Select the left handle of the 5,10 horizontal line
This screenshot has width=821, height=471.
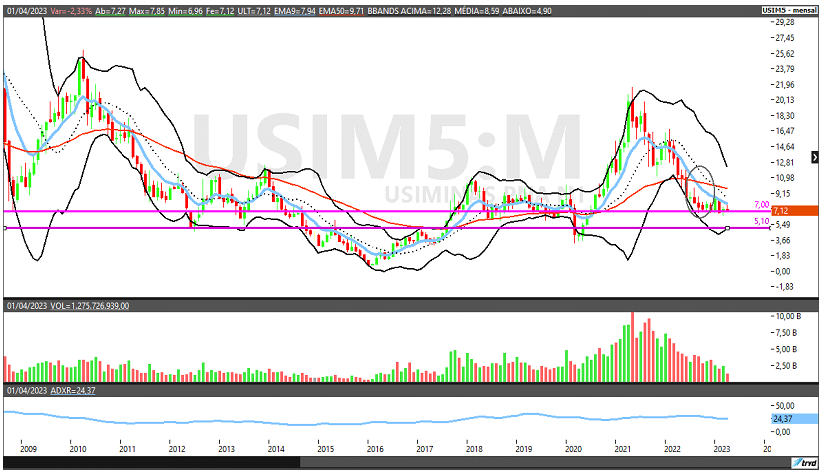pyautogui.click(x=5, y=228)
